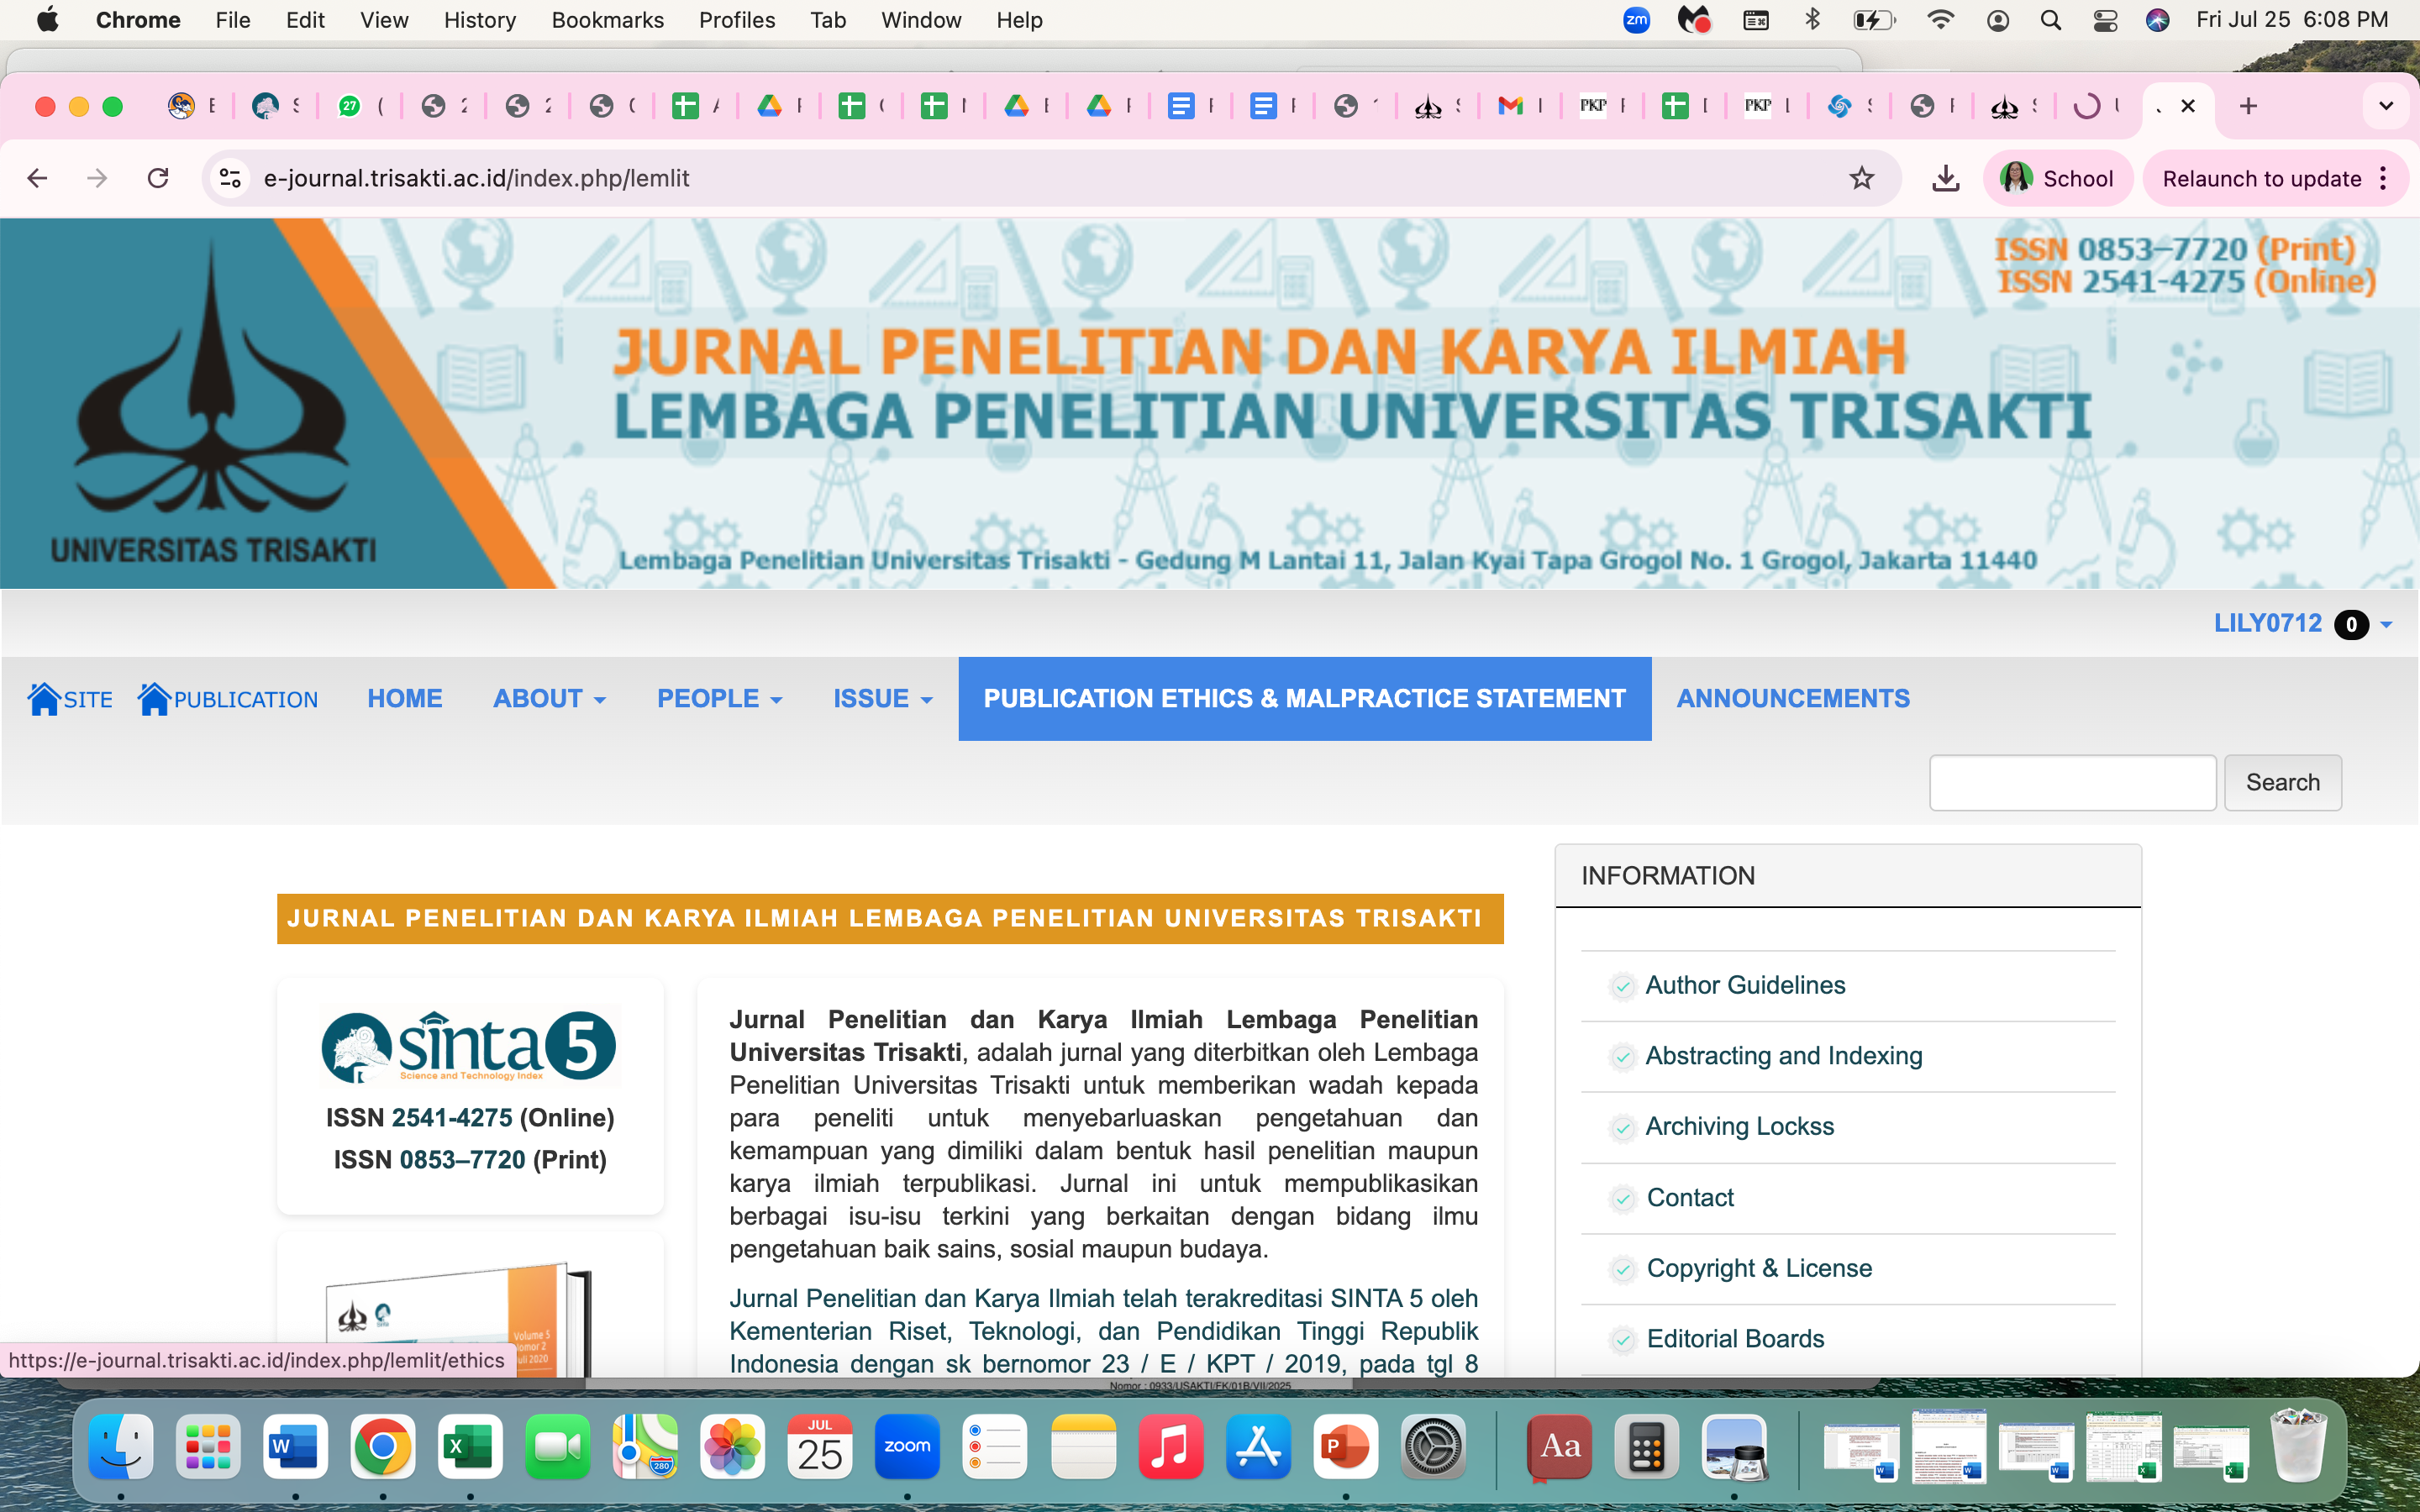2420x1512 pixels.
Task: Go back with the browser back arrow
Action: pos(37,178)
